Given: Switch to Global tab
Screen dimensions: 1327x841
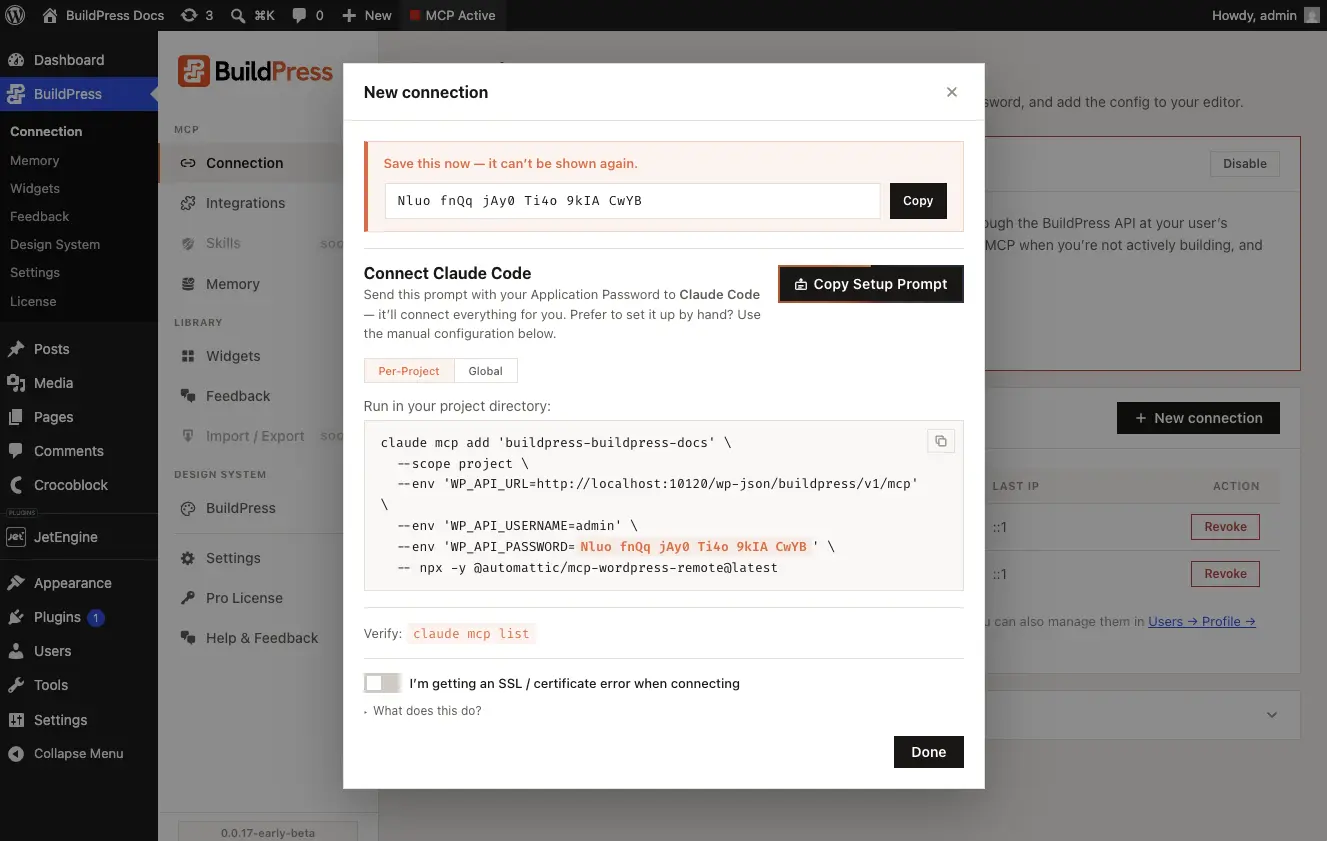Looking at the screenshot, I should click(x=486, y=371).
